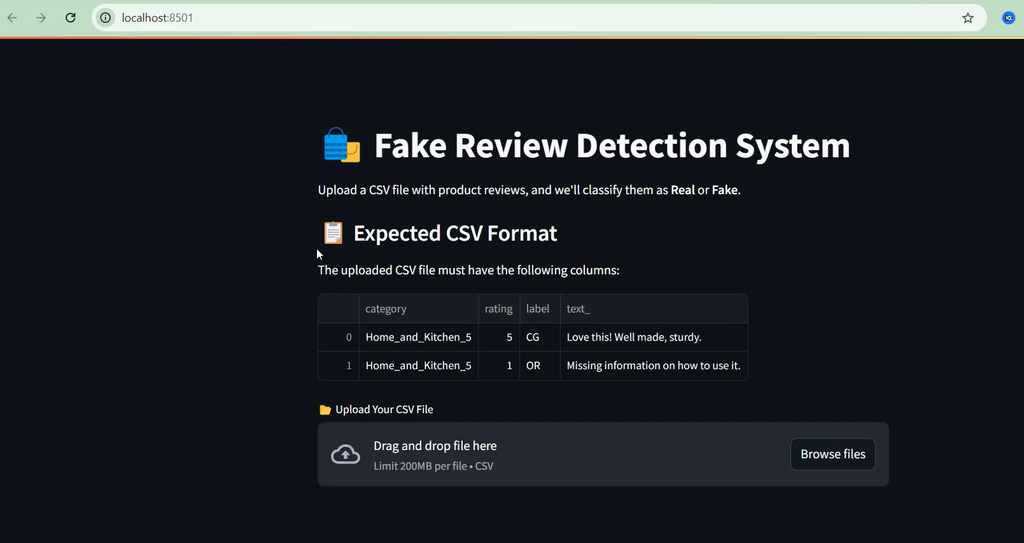This screenshot has width=1024, height=543.
Task: Select the text_ column header
Action: pos(654,308)
